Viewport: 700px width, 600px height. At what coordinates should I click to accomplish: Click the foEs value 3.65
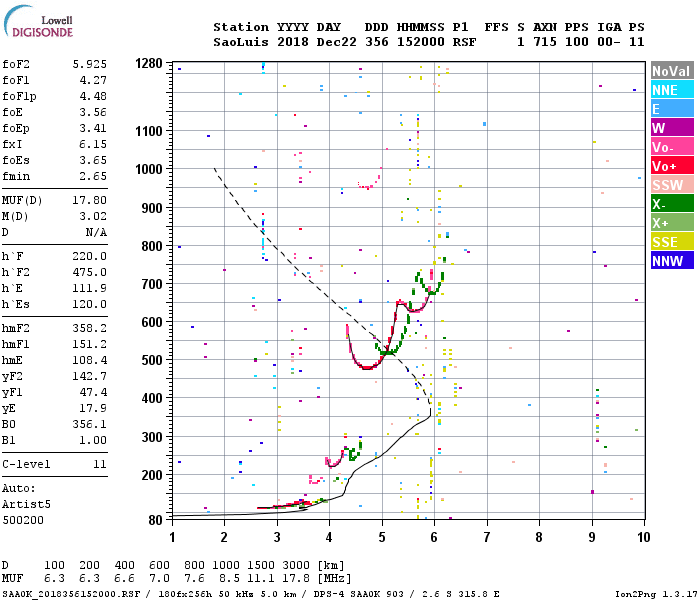(x=93, y=160)
